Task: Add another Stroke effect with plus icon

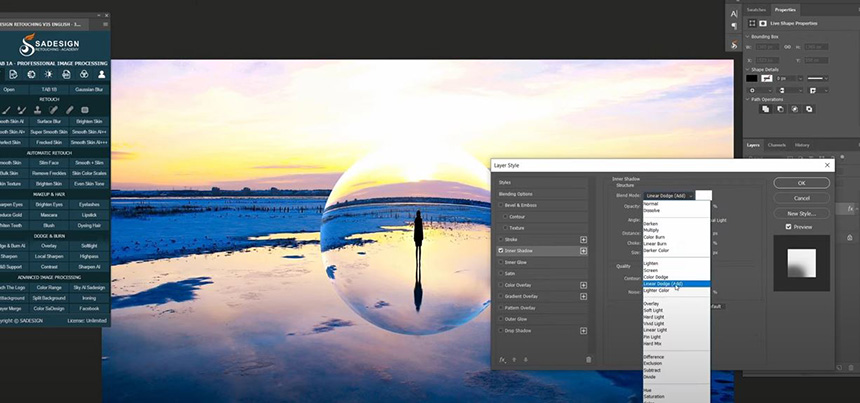Action: (583, 240)
